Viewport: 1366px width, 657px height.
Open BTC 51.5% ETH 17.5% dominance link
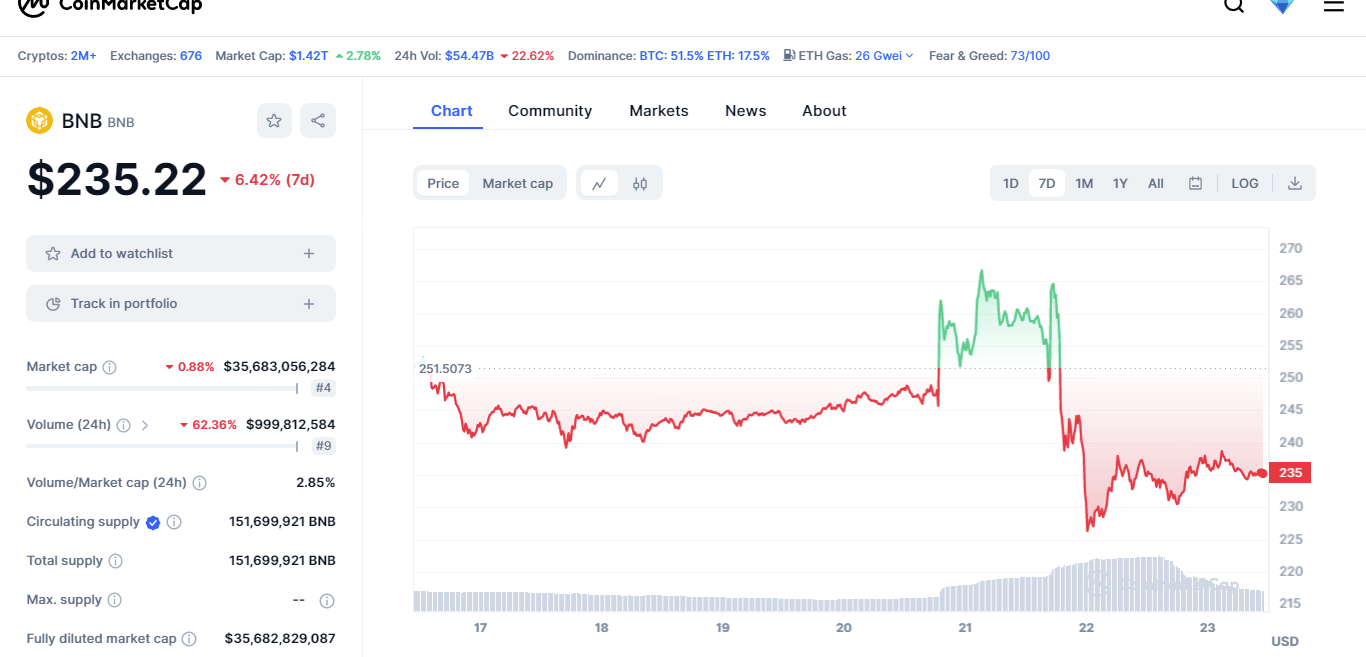click(705, 56)
